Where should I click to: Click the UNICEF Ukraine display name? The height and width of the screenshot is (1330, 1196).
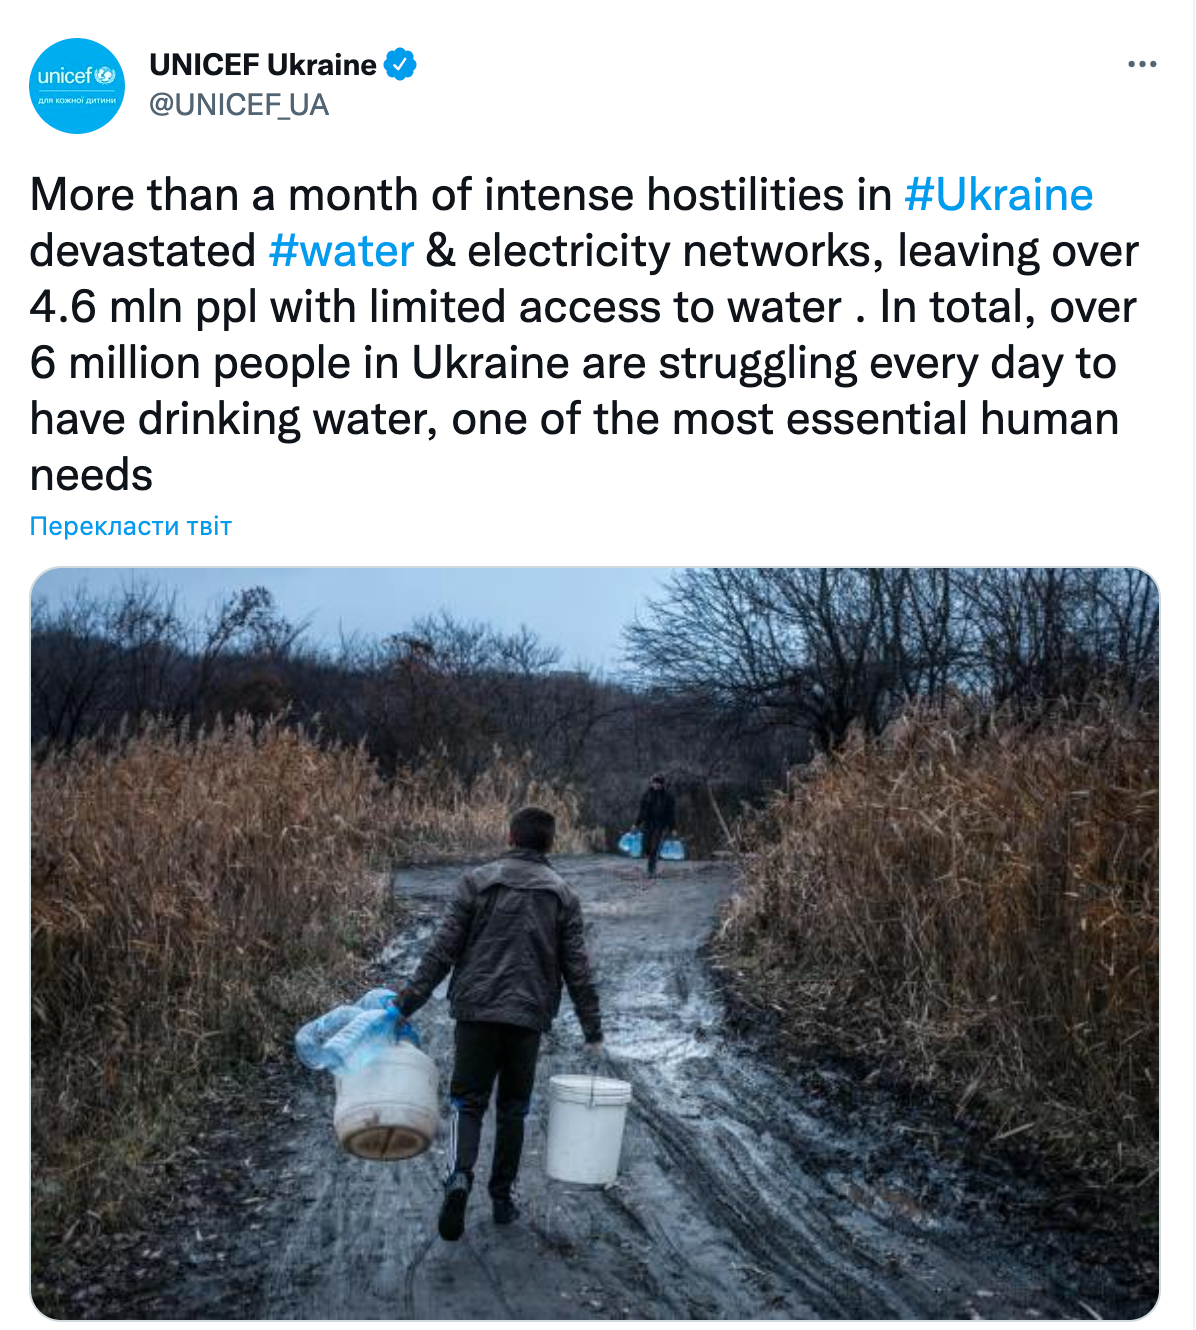(263, 65)
